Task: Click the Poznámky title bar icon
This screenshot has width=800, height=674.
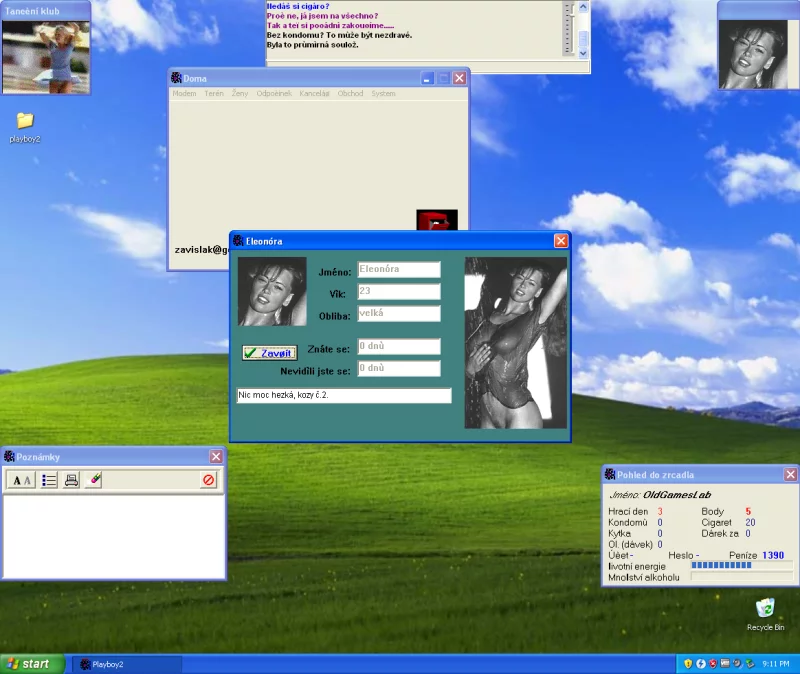Action: [x=9, y=457]
